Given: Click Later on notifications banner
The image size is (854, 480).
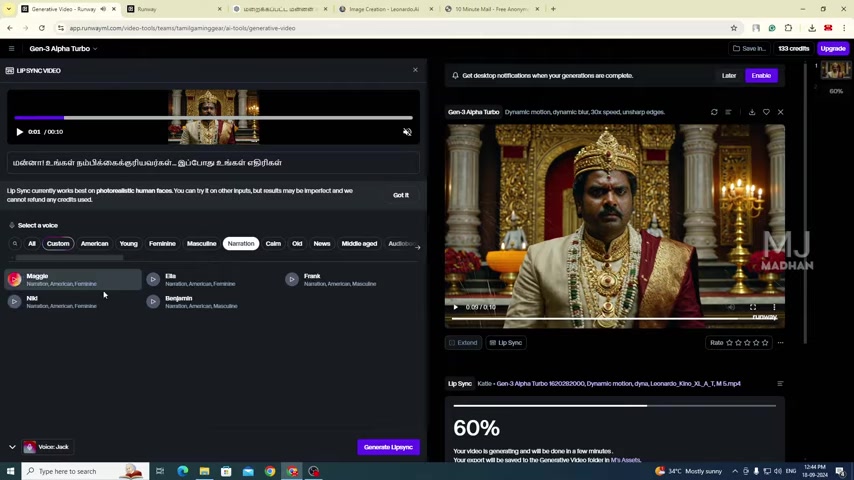Looking at the screenshot, I should click(729, 76).
